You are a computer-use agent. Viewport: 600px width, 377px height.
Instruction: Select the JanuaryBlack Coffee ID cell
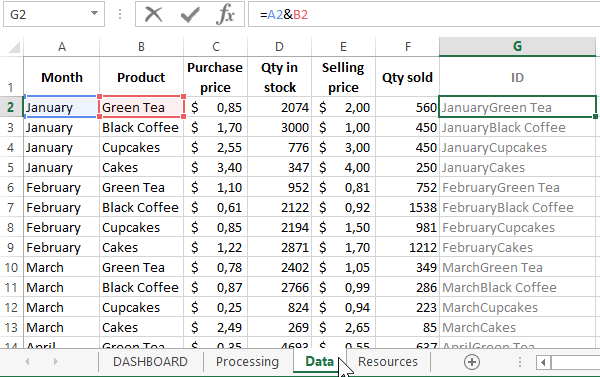point(517,127)
